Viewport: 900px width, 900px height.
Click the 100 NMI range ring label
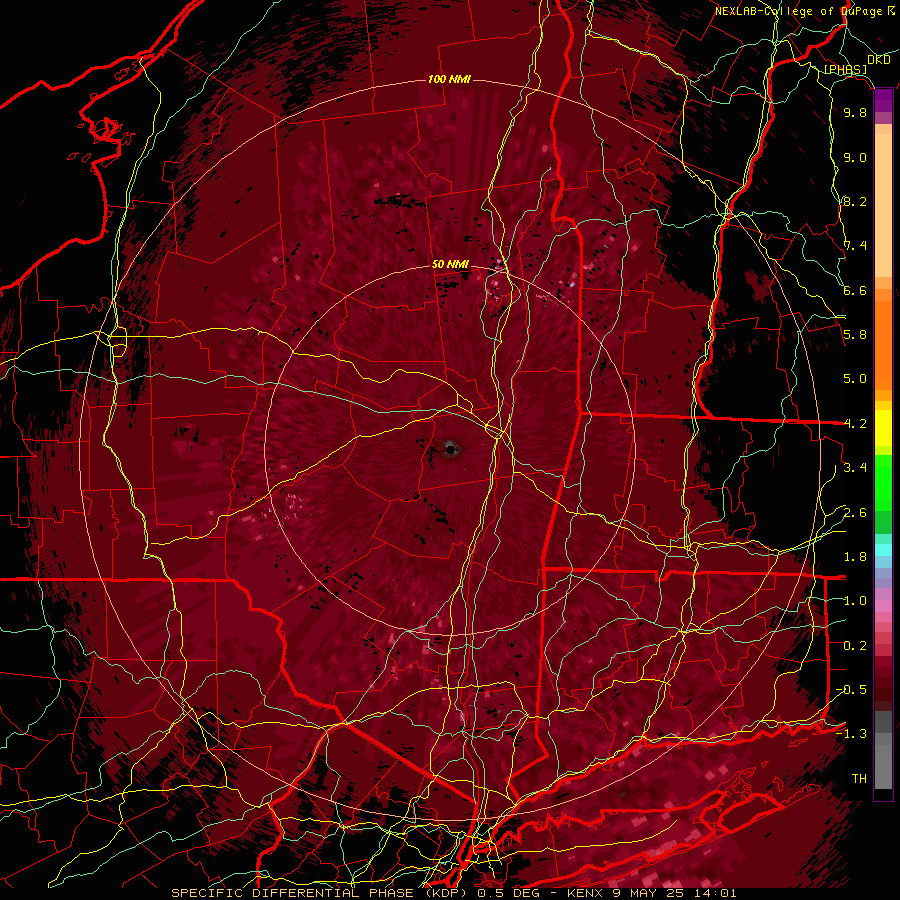(449, 79)
